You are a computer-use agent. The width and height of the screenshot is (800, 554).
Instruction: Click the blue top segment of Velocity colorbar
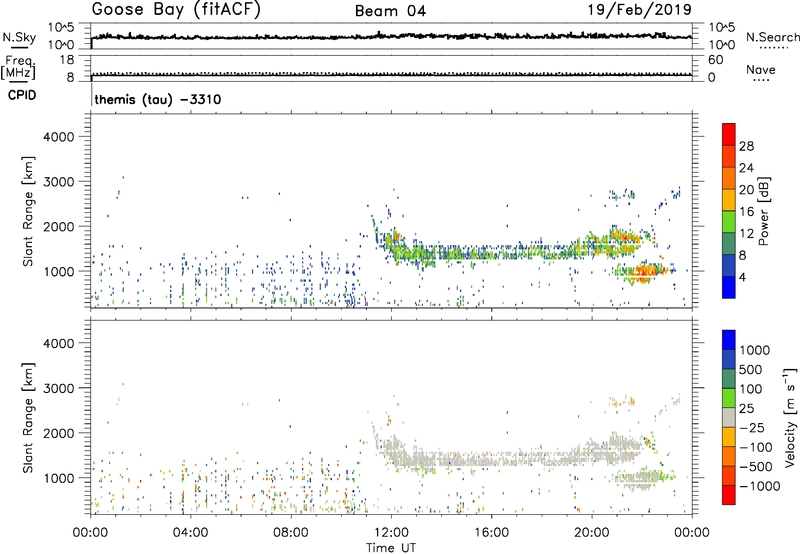(x=729, y=340)
